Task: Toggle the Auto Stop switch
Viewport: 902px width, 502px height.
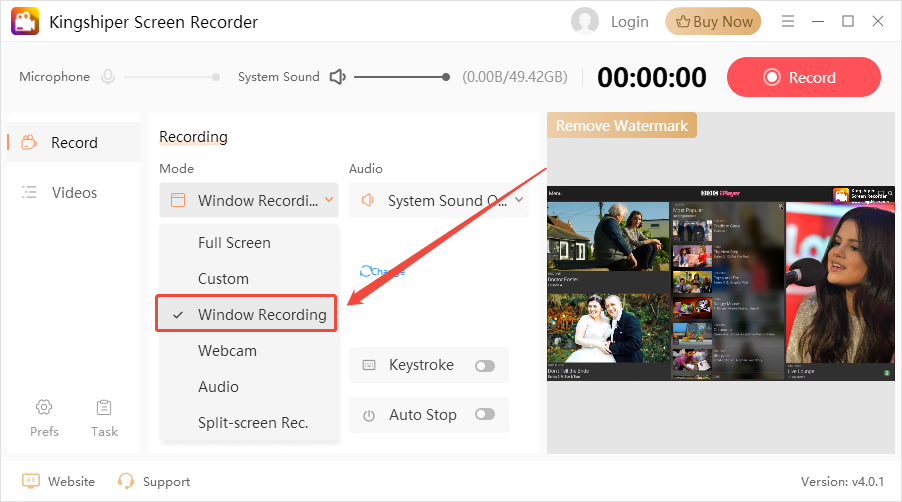Action: click(x=485, y=415)
